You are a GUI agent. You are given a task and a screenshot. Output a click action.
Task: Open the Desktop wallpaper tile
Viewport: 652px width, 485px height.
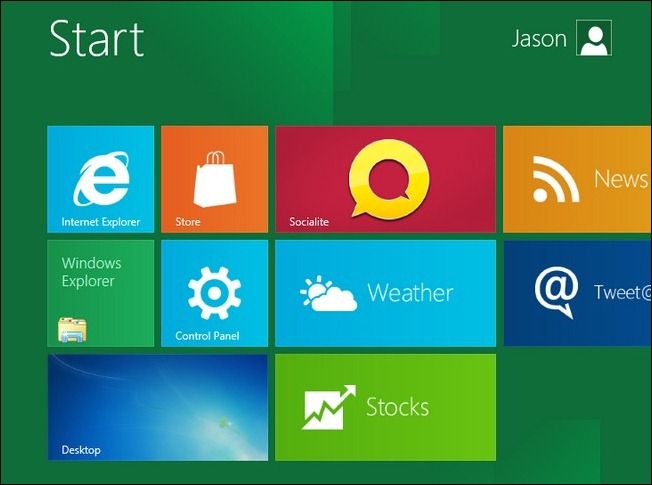click(158, 407)
